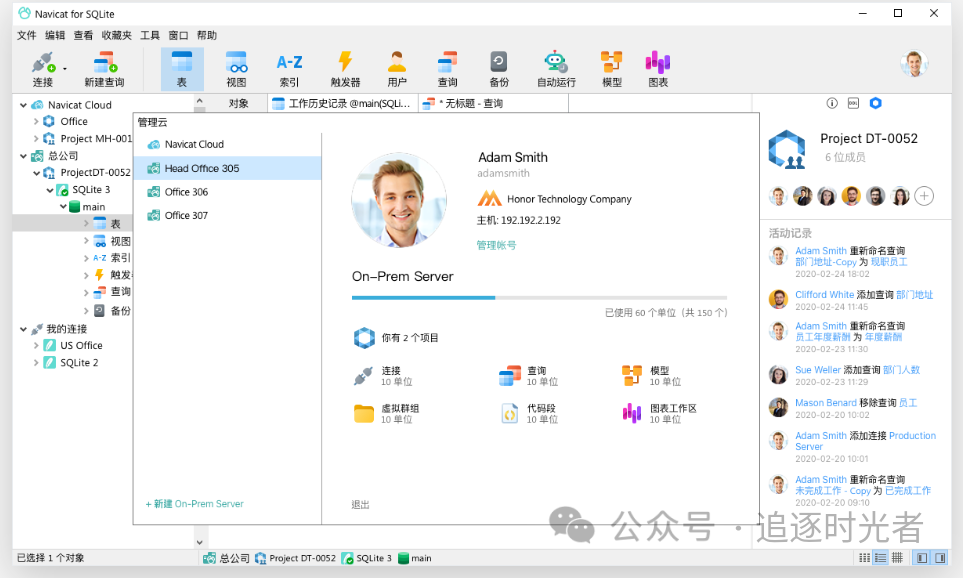Click the Production Server link in activity log
This screenshot has height=578, width=963.
click(865, 441)
